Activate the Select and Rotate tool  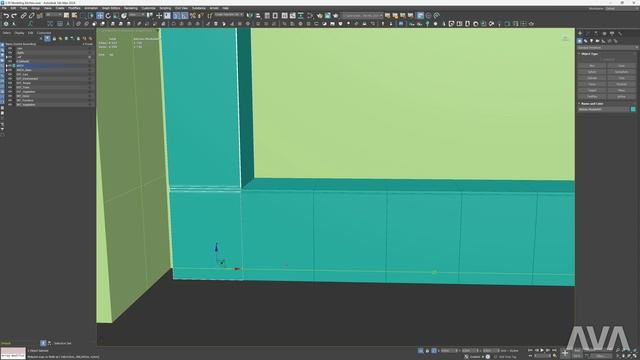pyautogui.click(x=108, y=16)
